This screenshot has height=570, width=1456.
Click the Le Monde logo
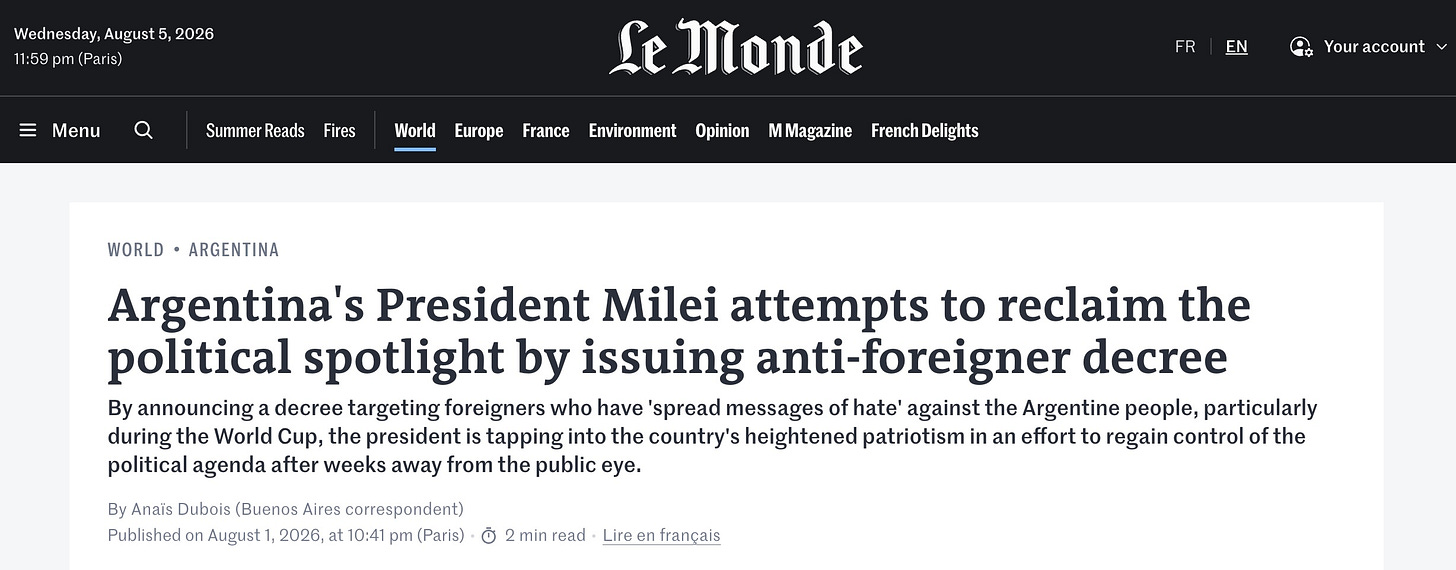735,47
